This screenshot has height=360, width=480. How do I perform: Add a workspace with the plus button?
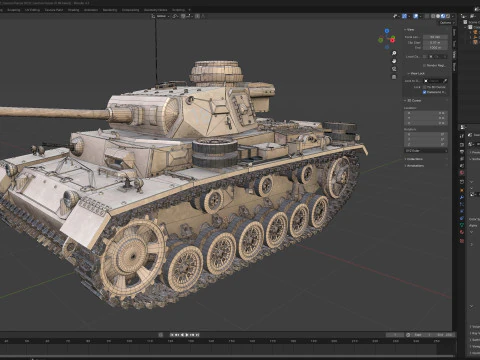190,10
